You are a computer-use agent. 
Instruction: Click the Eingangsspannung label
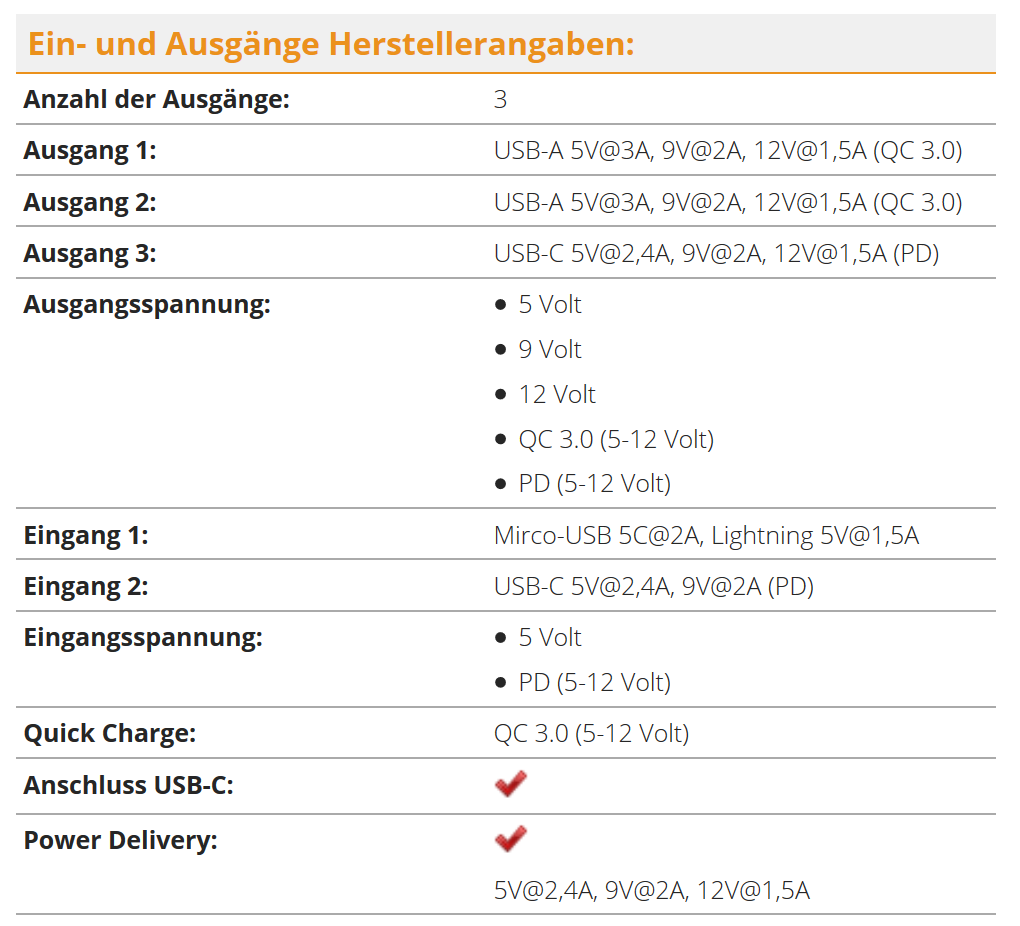(x=143, y=638)
